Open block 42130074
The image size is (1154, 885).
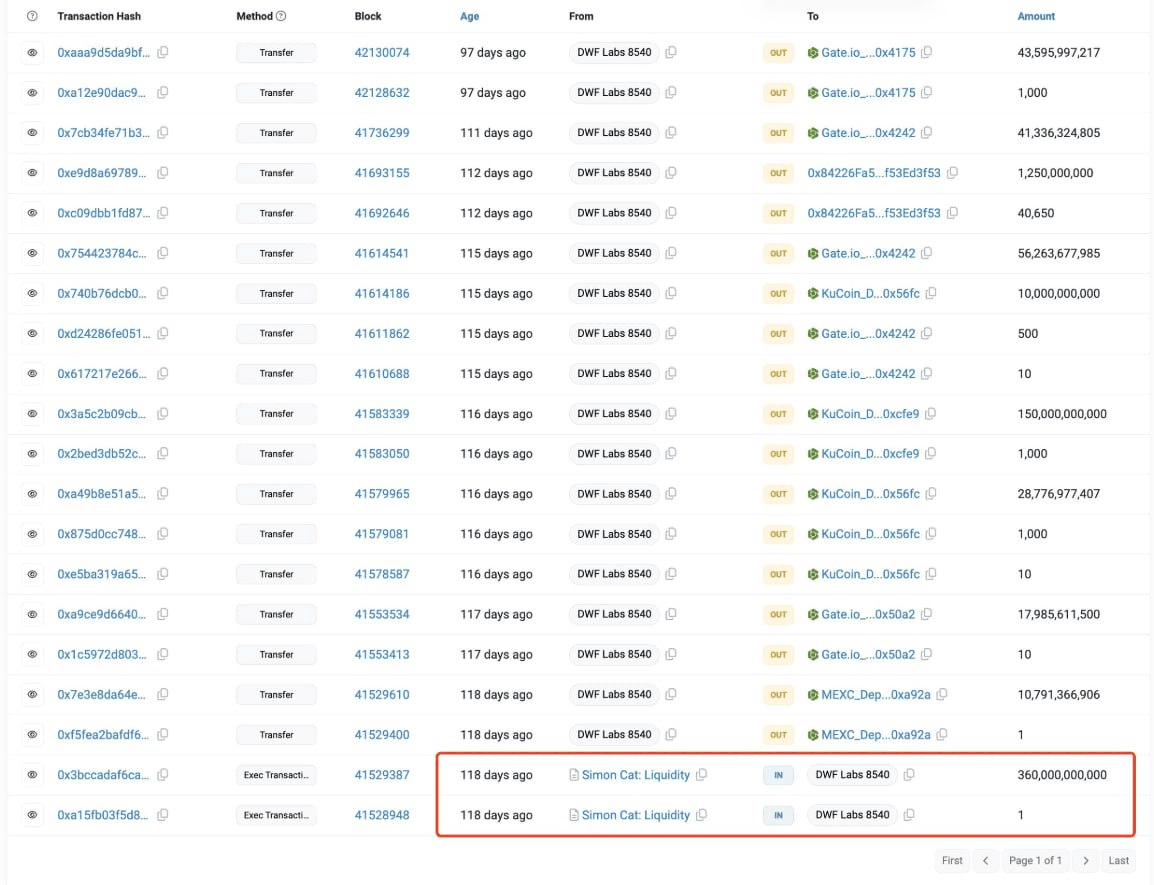point(382,52)
